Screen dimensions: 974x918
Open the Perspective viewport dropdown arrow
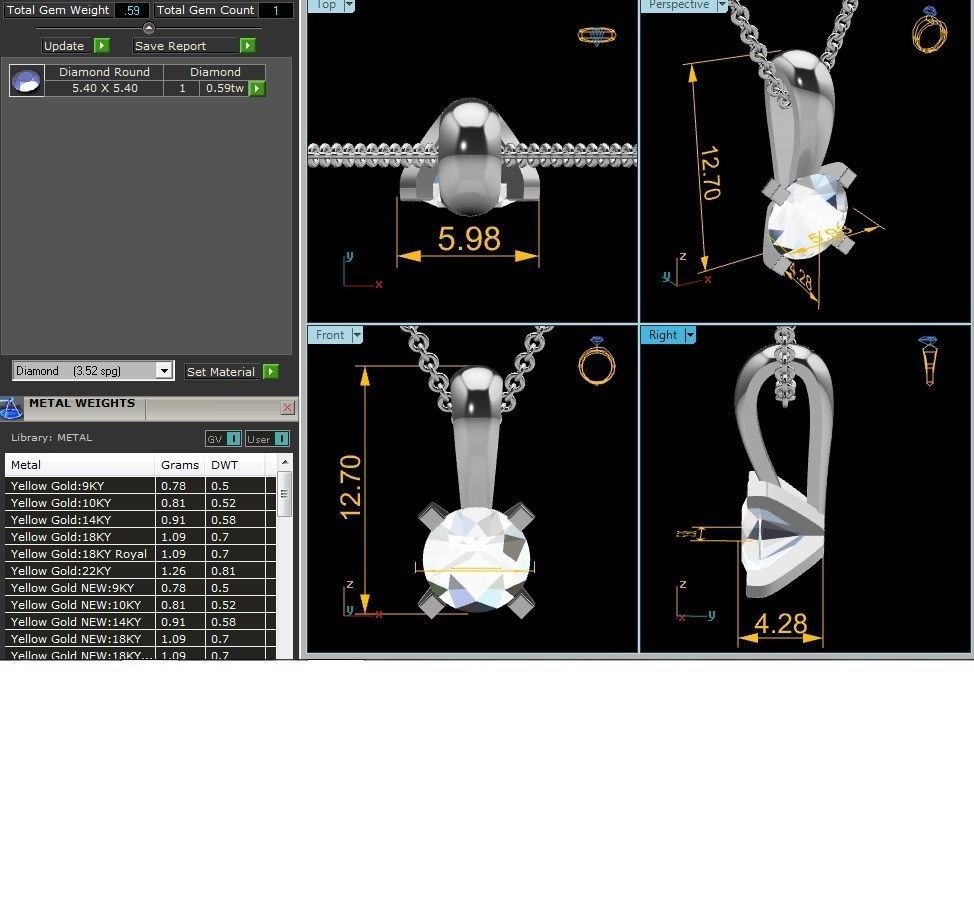click(722, 5)
